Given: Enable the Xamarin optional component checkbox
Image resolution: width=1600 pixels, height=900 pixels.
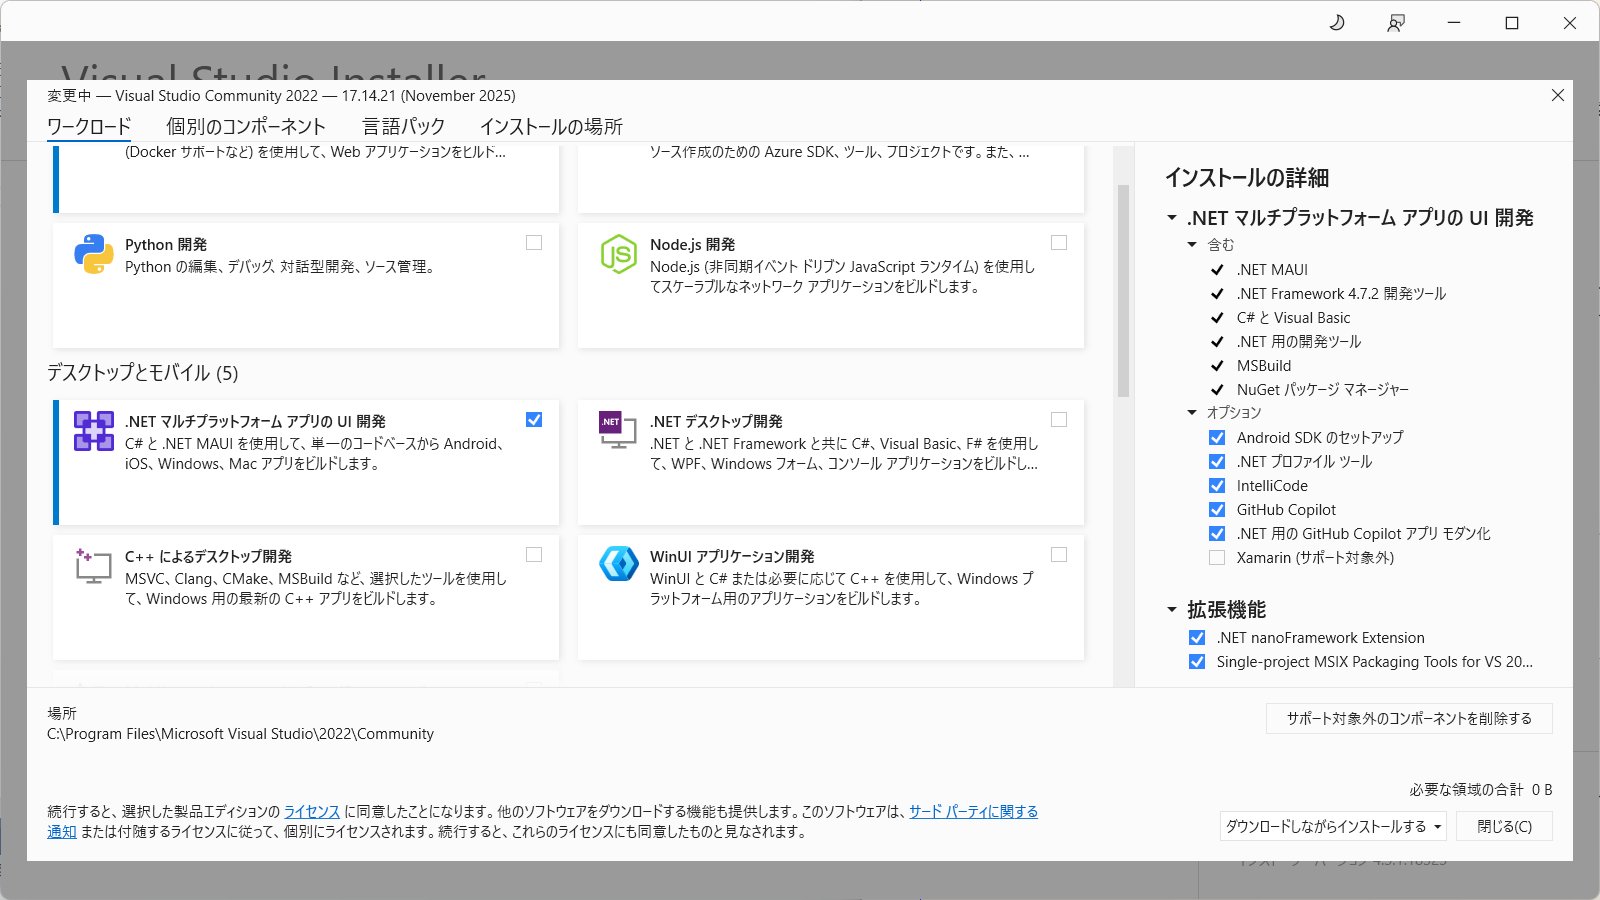Looking at the screenshot, I should pyautogui.click(x=1217, y=558).
